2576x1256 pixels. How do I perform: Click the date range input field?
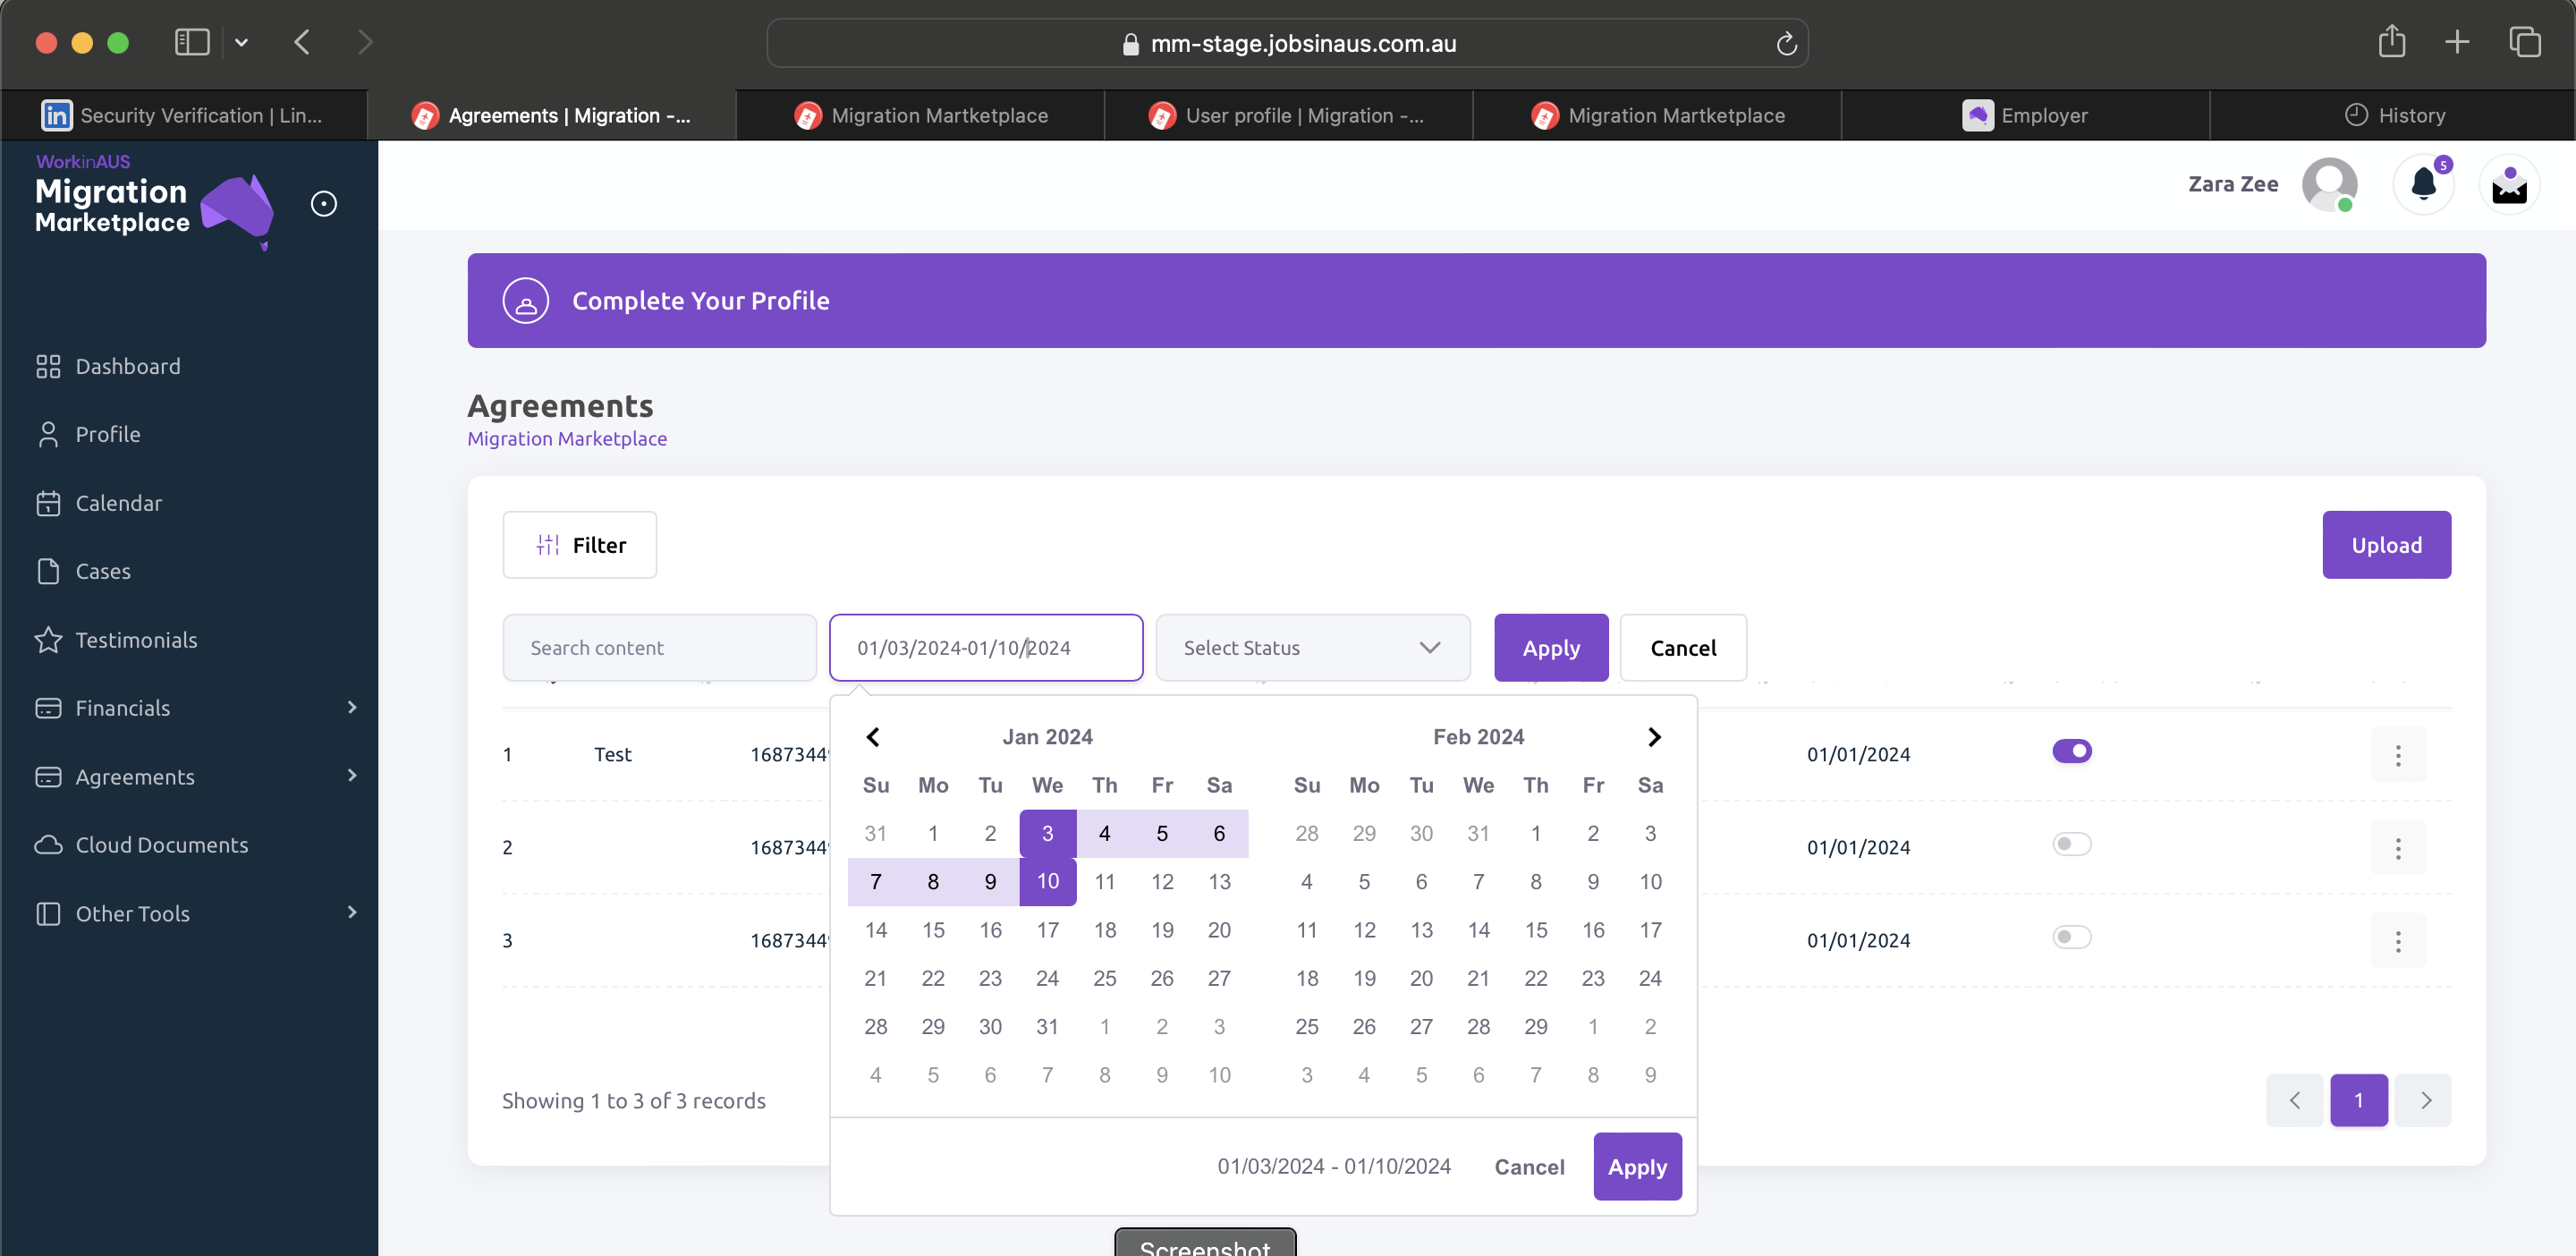(985, 648)
